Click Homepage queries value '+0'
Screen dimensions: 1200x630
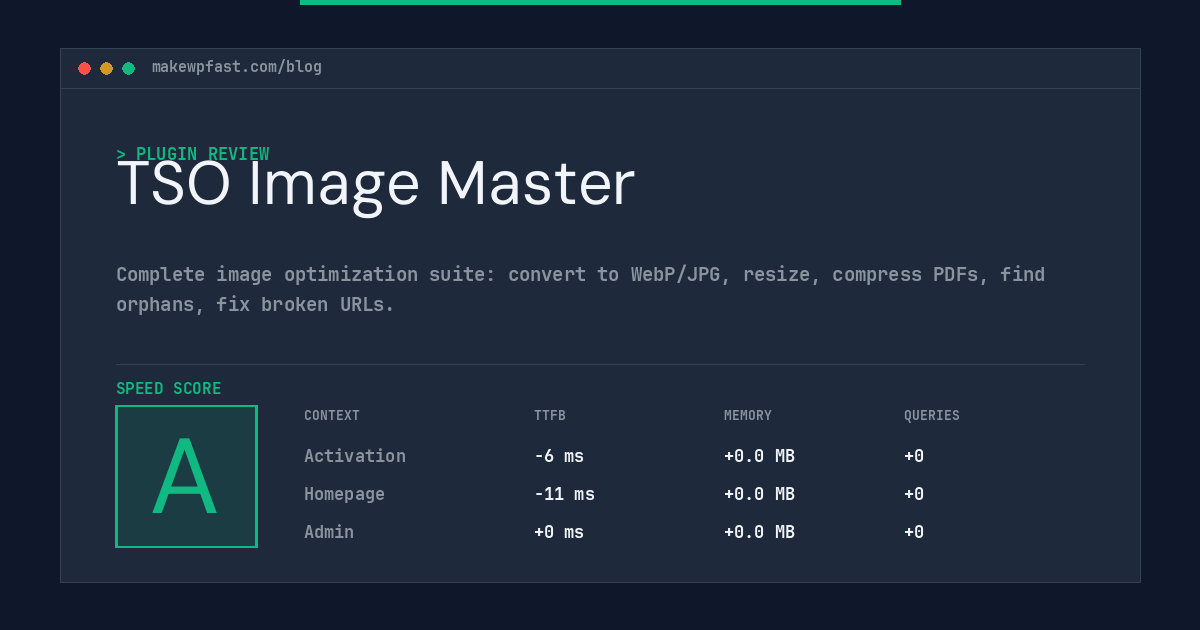[914, 494]
